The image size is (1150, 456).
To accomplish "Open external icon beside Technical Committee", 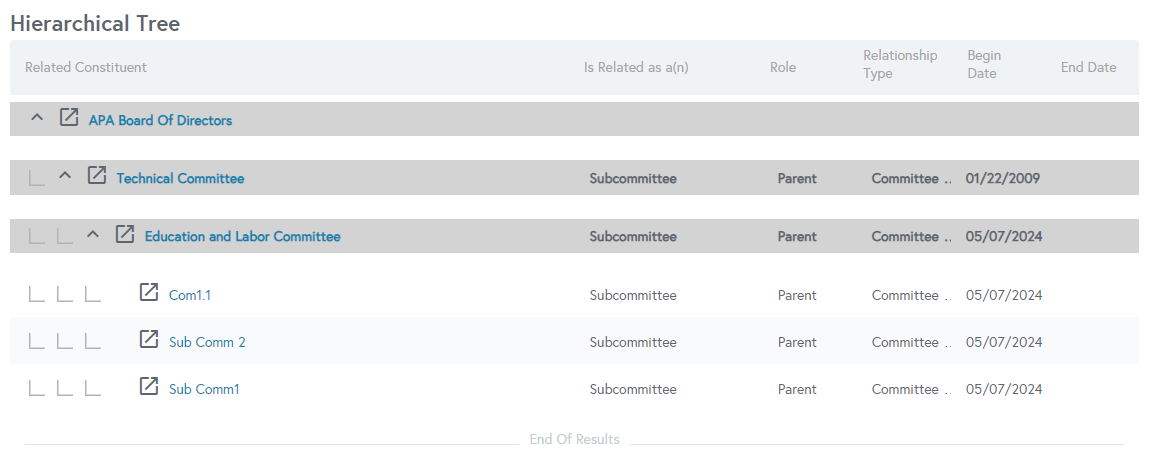I will tap(97, 175).
